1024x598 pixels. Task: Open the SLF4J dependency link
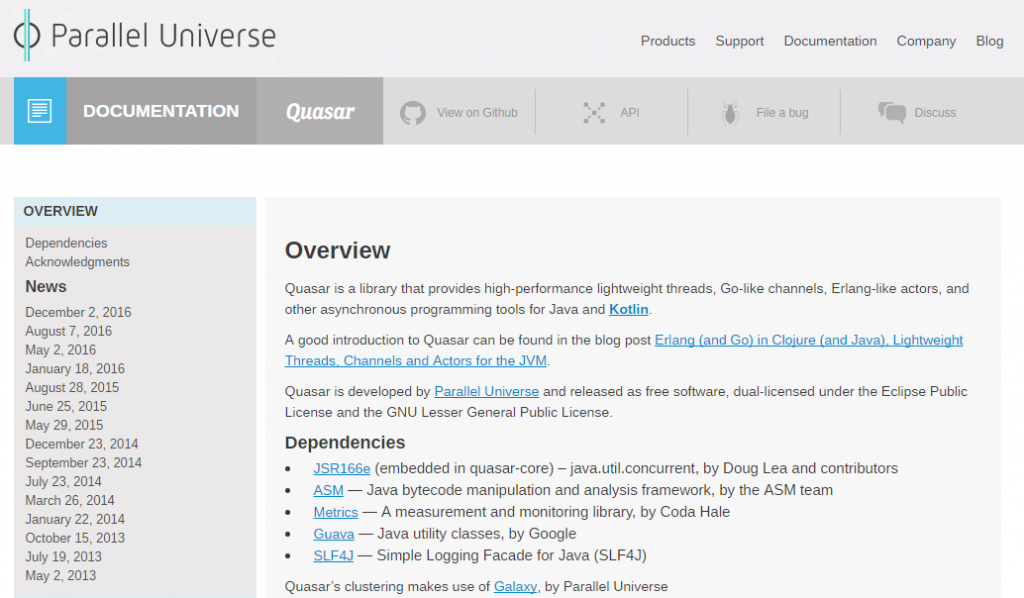coord(333,556)
